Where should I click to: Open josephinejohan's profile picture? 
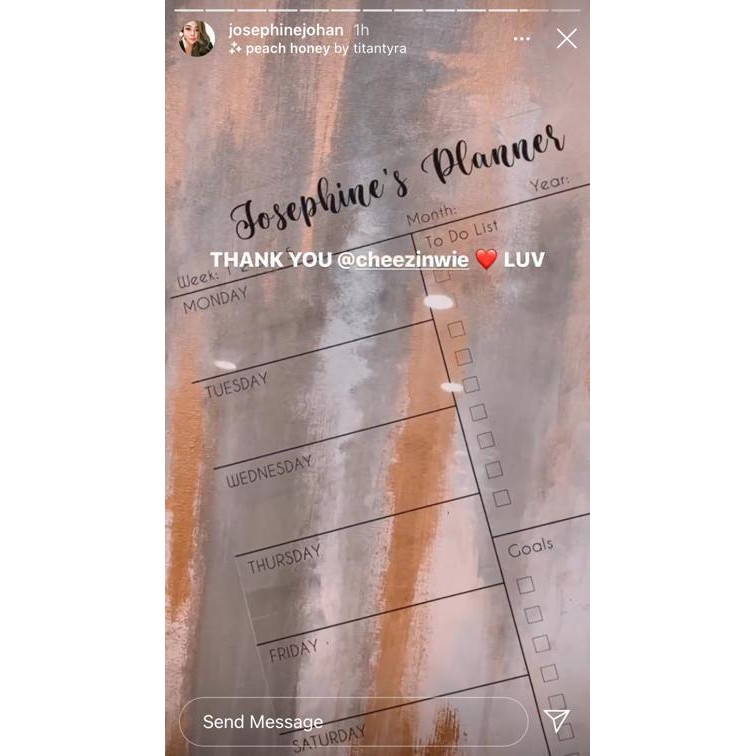197,39
